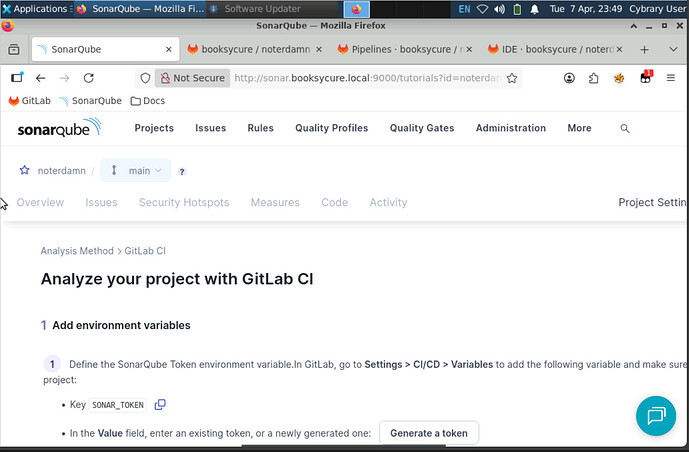Open Quality Gates
This screenshot has width=689, height=452.
click(x=422, y=128)
